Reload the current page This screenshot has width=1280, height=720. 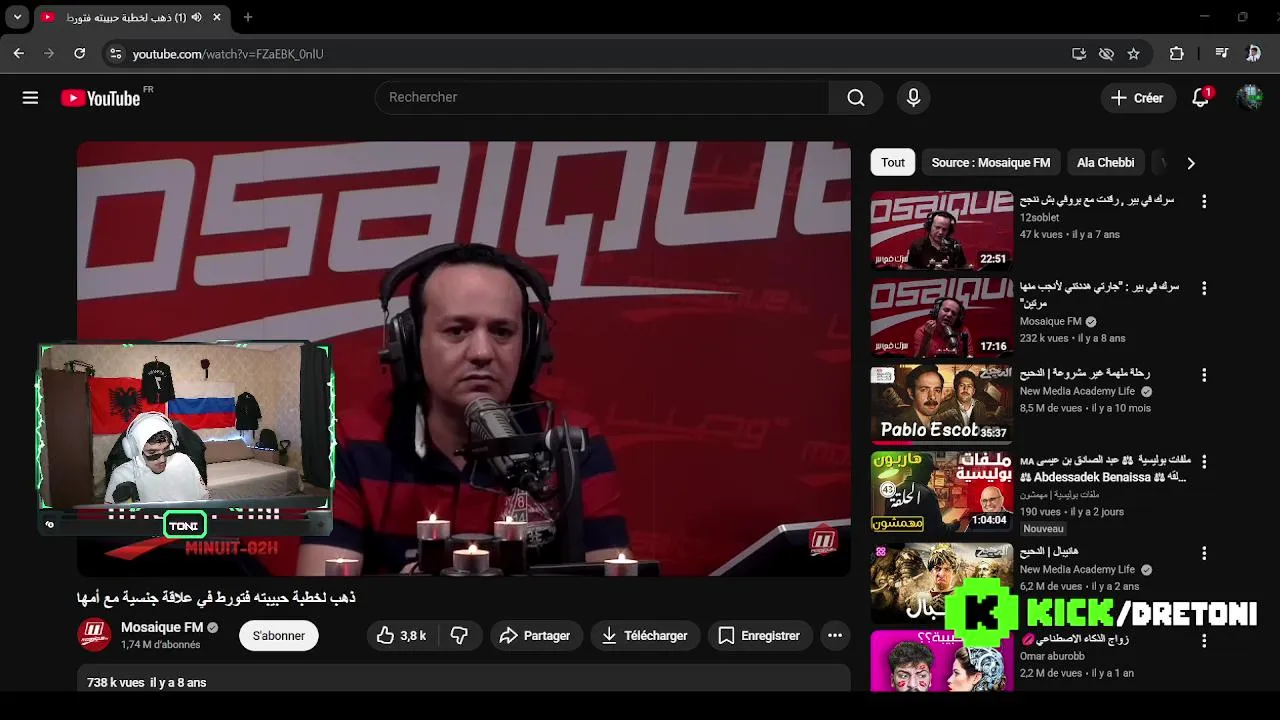(x=80, y=54)
